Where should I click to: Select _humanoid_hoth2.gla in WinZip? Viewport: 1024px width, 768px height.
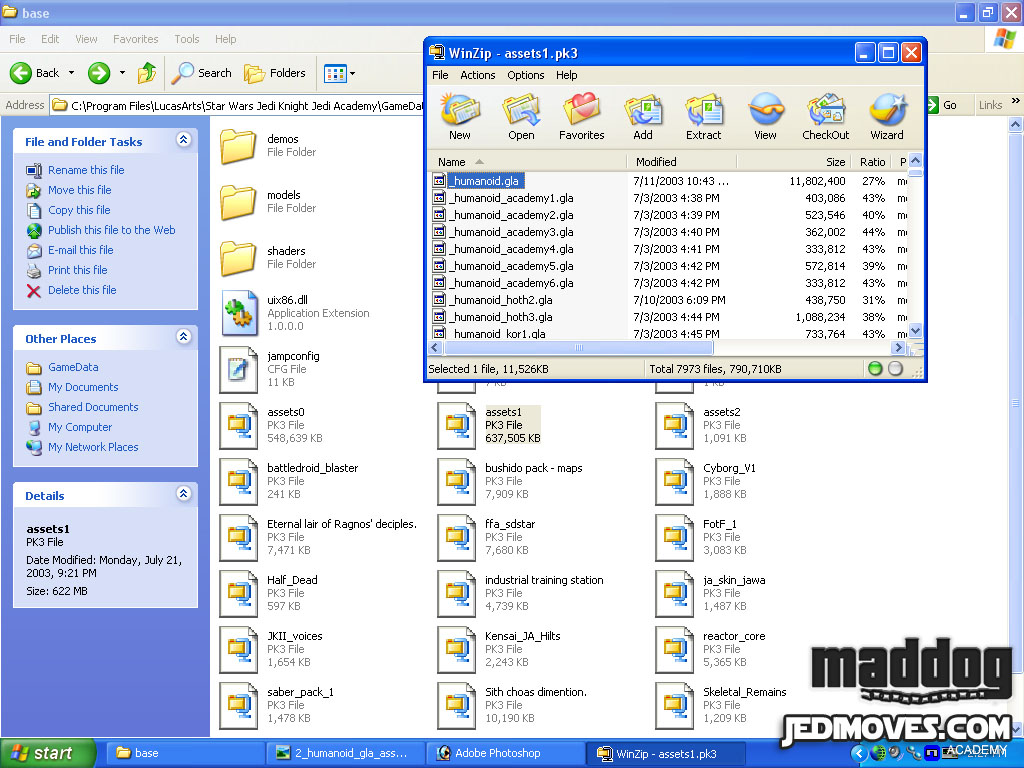tap(500, 300)
